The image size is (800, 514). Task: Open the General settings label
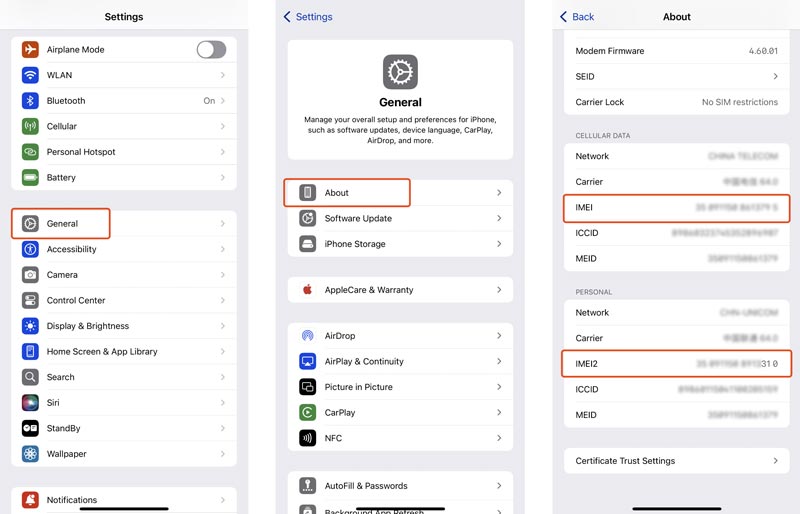[62, 224]
